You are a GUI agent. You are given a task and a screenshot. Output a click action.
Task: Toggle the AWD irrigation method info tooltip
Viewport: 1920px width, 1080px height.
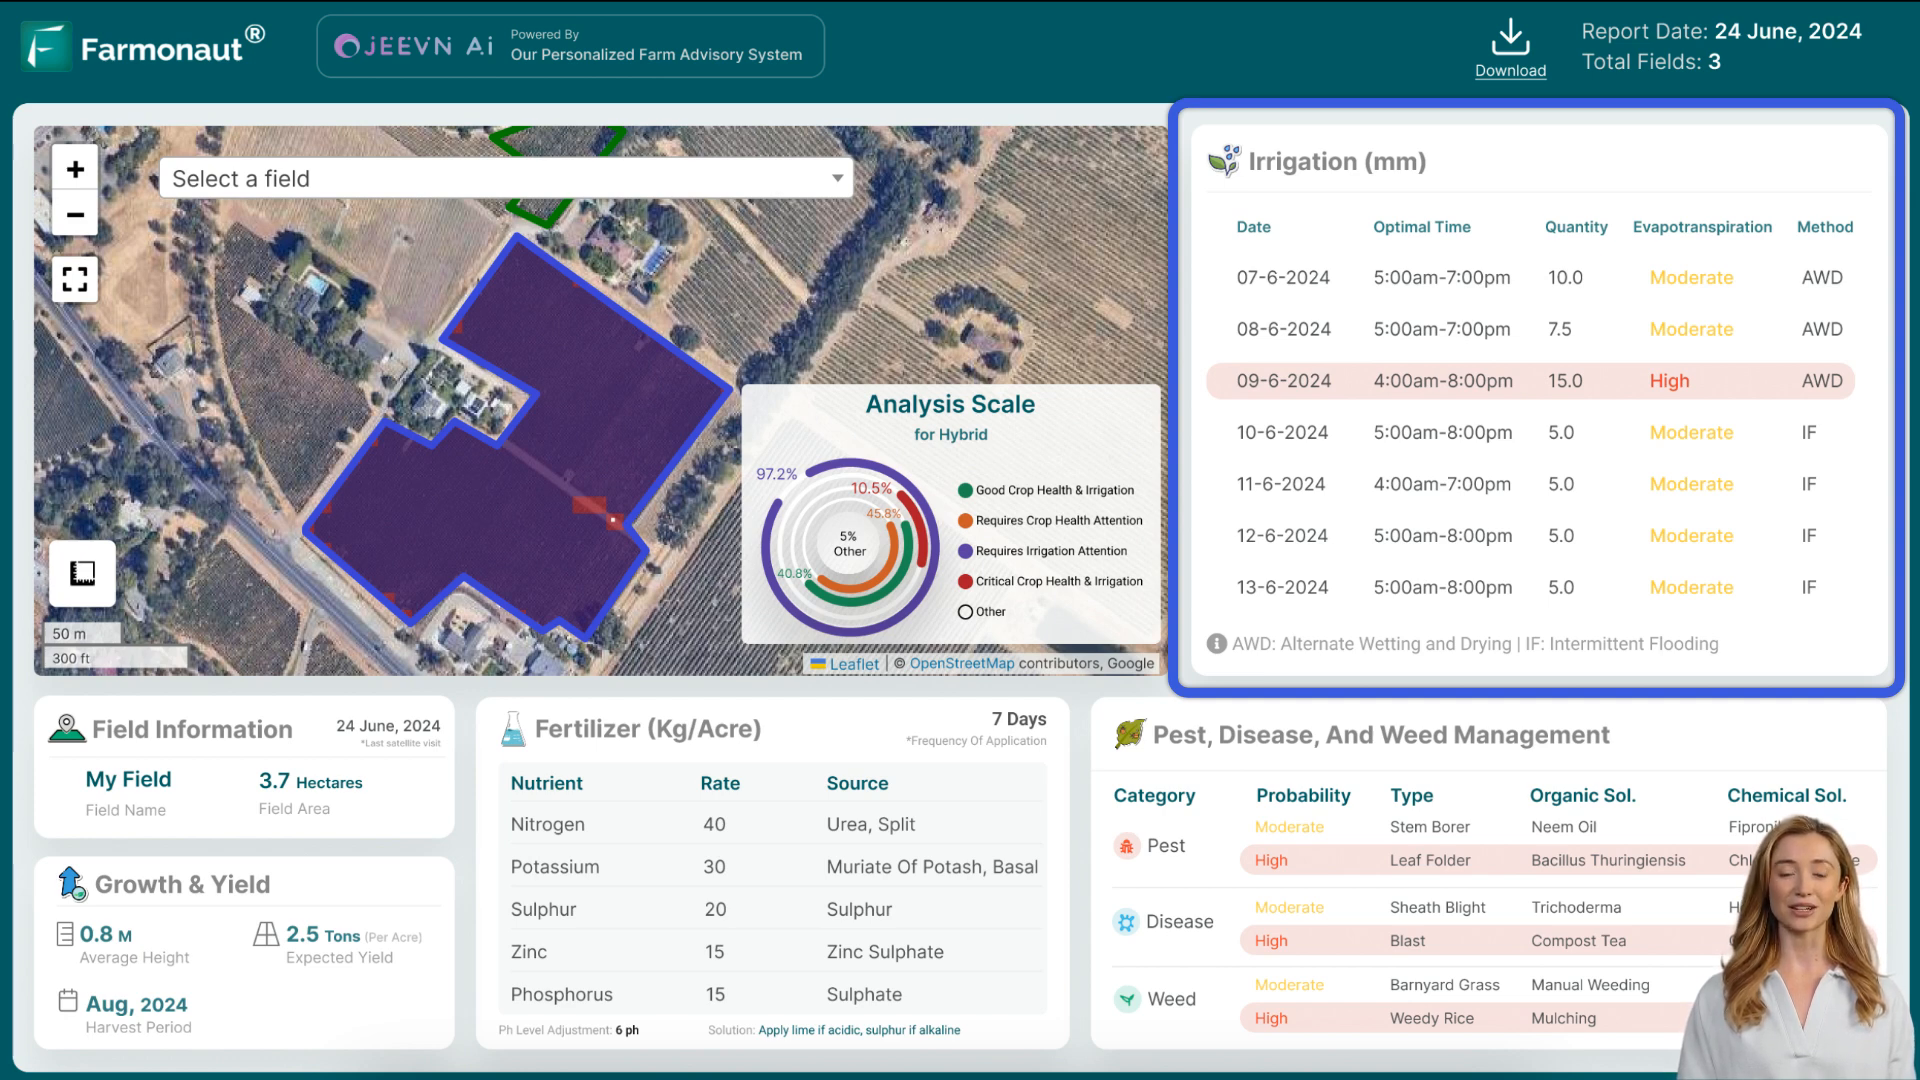[x=1216, y=644]
